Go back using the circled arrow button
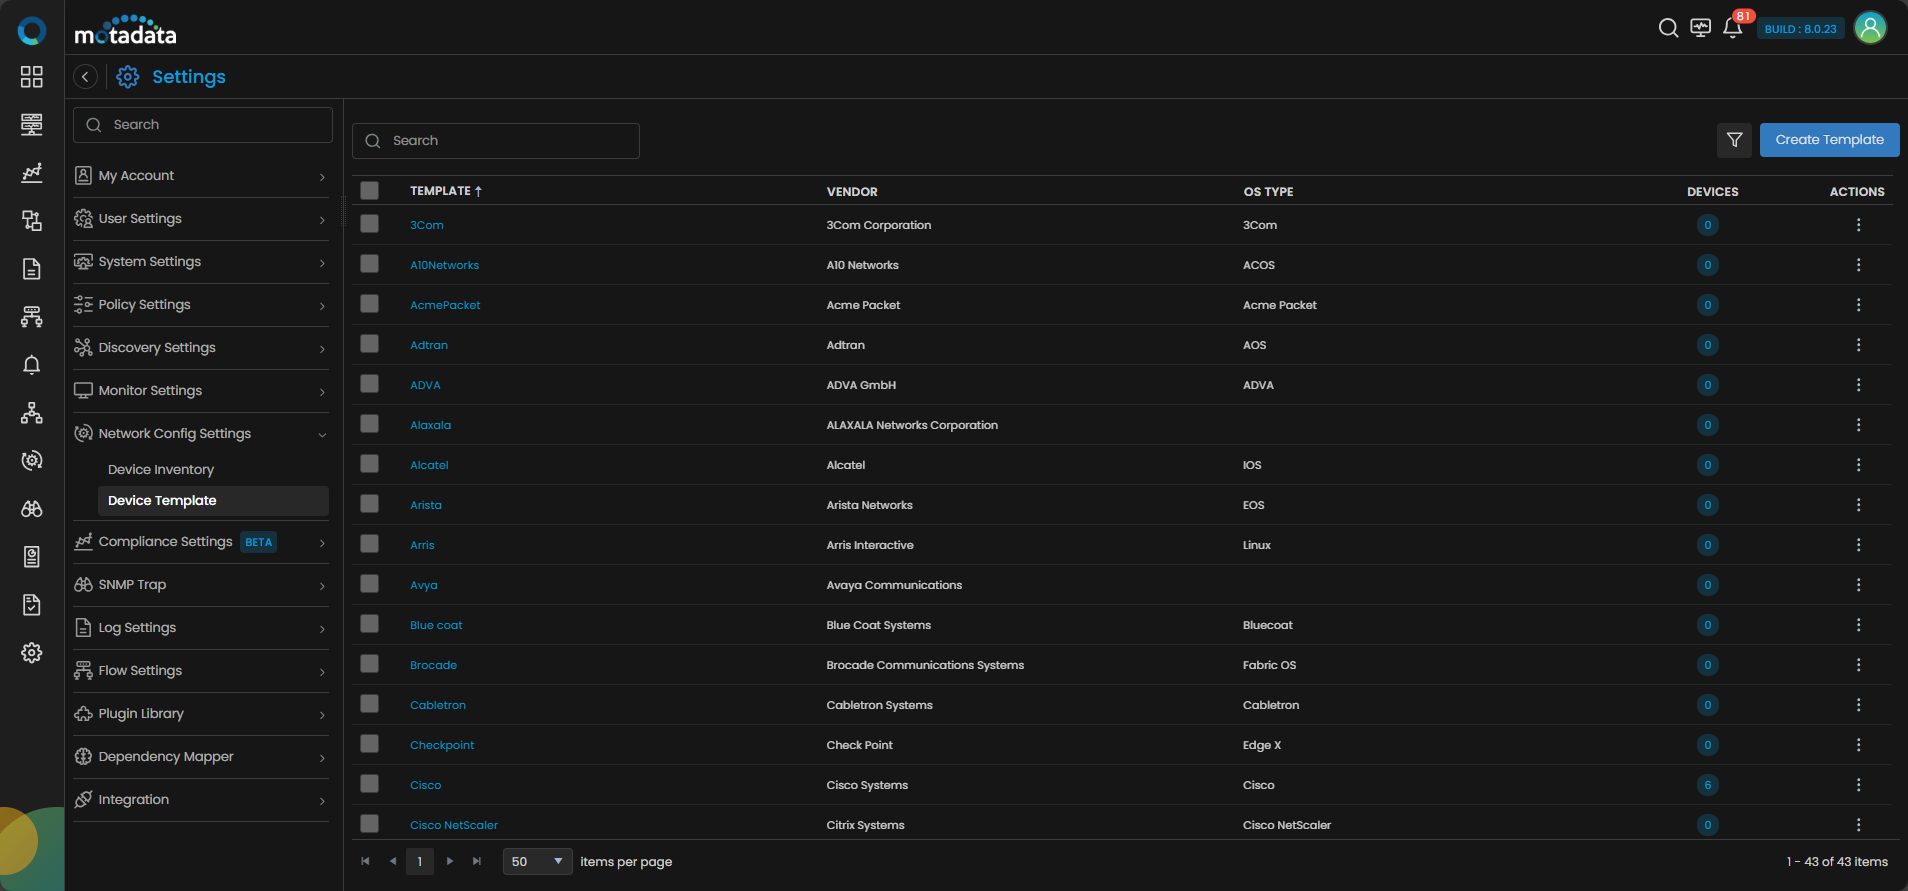1908x891 pixels. pyautogui.click(x=86, y=77)
